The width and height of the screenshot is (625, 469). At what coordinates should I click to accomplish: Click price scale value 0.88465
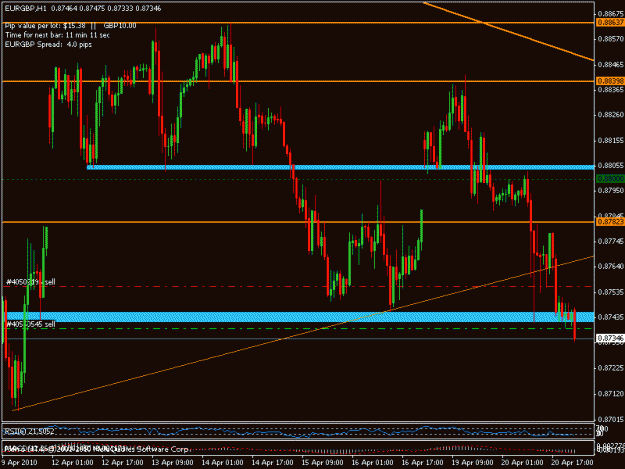click(610, 64)
